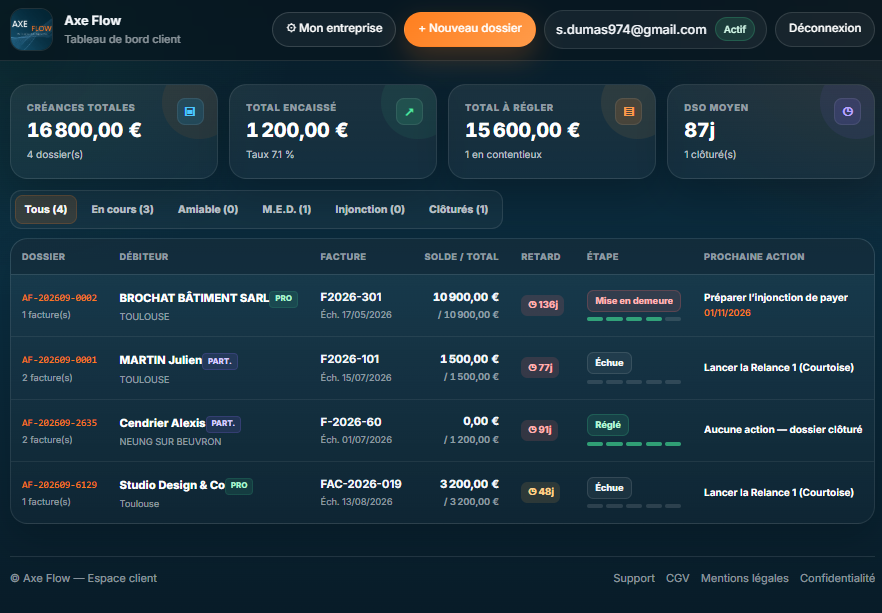Log out using Déconnexion button
The image size is (882, 613).
click(x=825, y=29)
